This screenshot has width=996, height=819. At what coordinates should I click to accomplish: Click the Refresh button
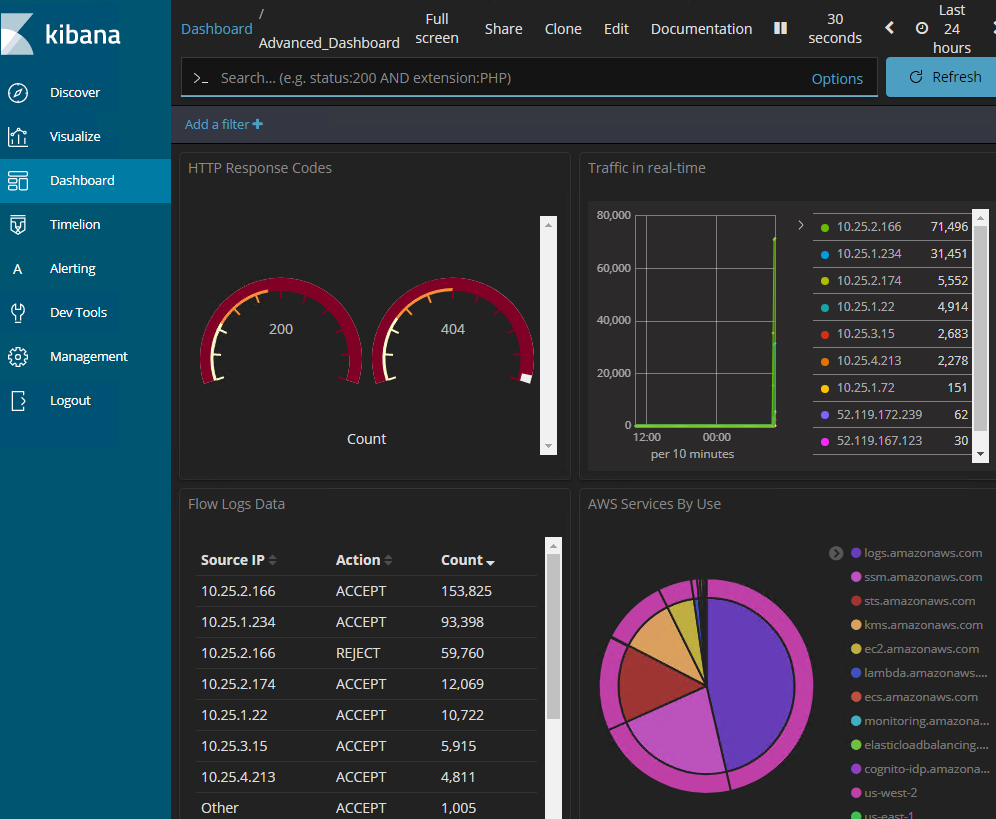(943, 77)
